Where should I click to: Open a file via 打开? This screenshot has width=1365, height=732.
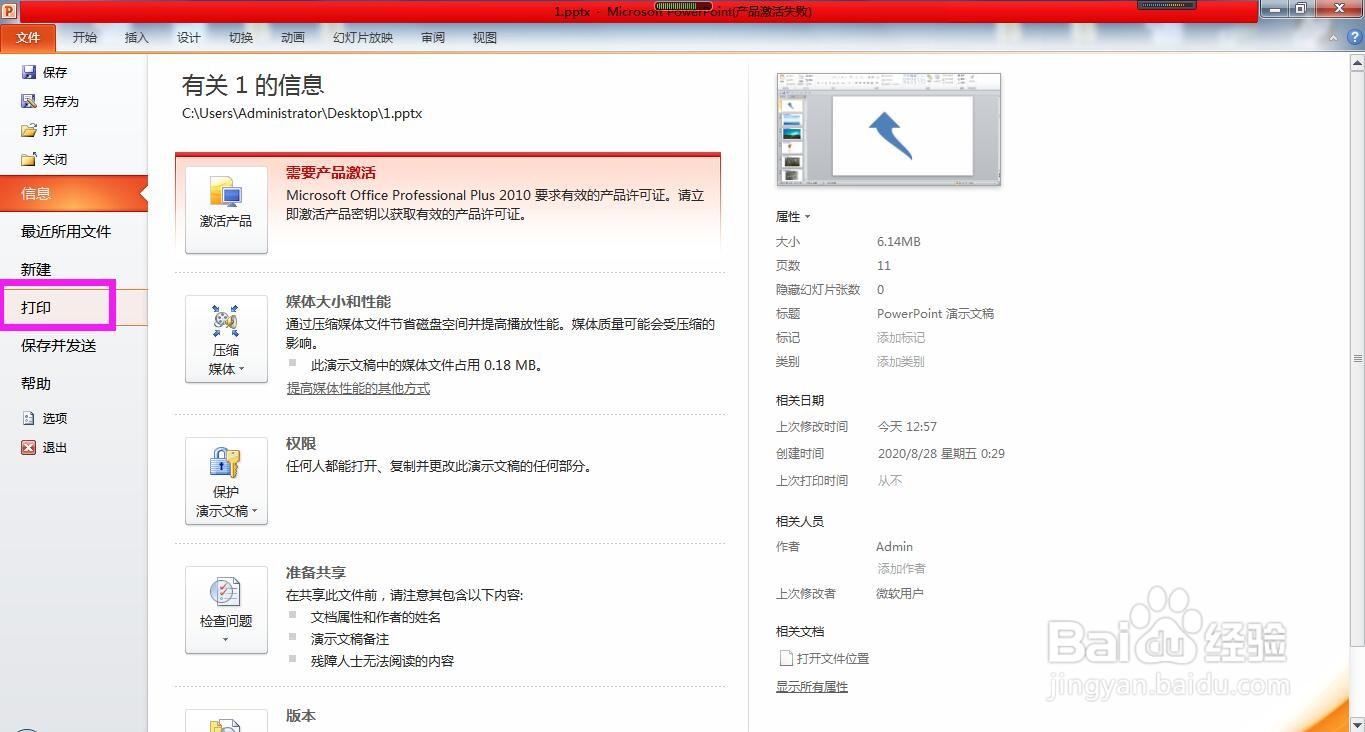(x=44, y=130)
